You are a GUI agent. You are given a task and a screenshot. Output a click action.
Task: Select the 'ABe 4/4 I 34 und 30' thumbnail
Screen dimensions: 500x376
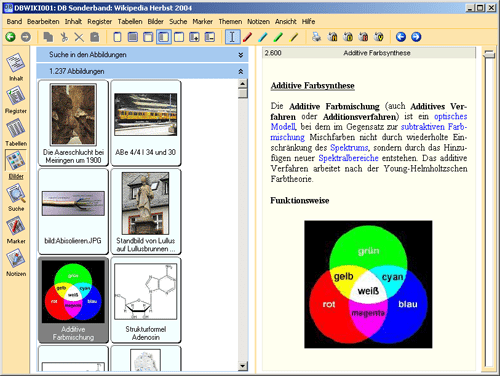[x=146, y=123]
